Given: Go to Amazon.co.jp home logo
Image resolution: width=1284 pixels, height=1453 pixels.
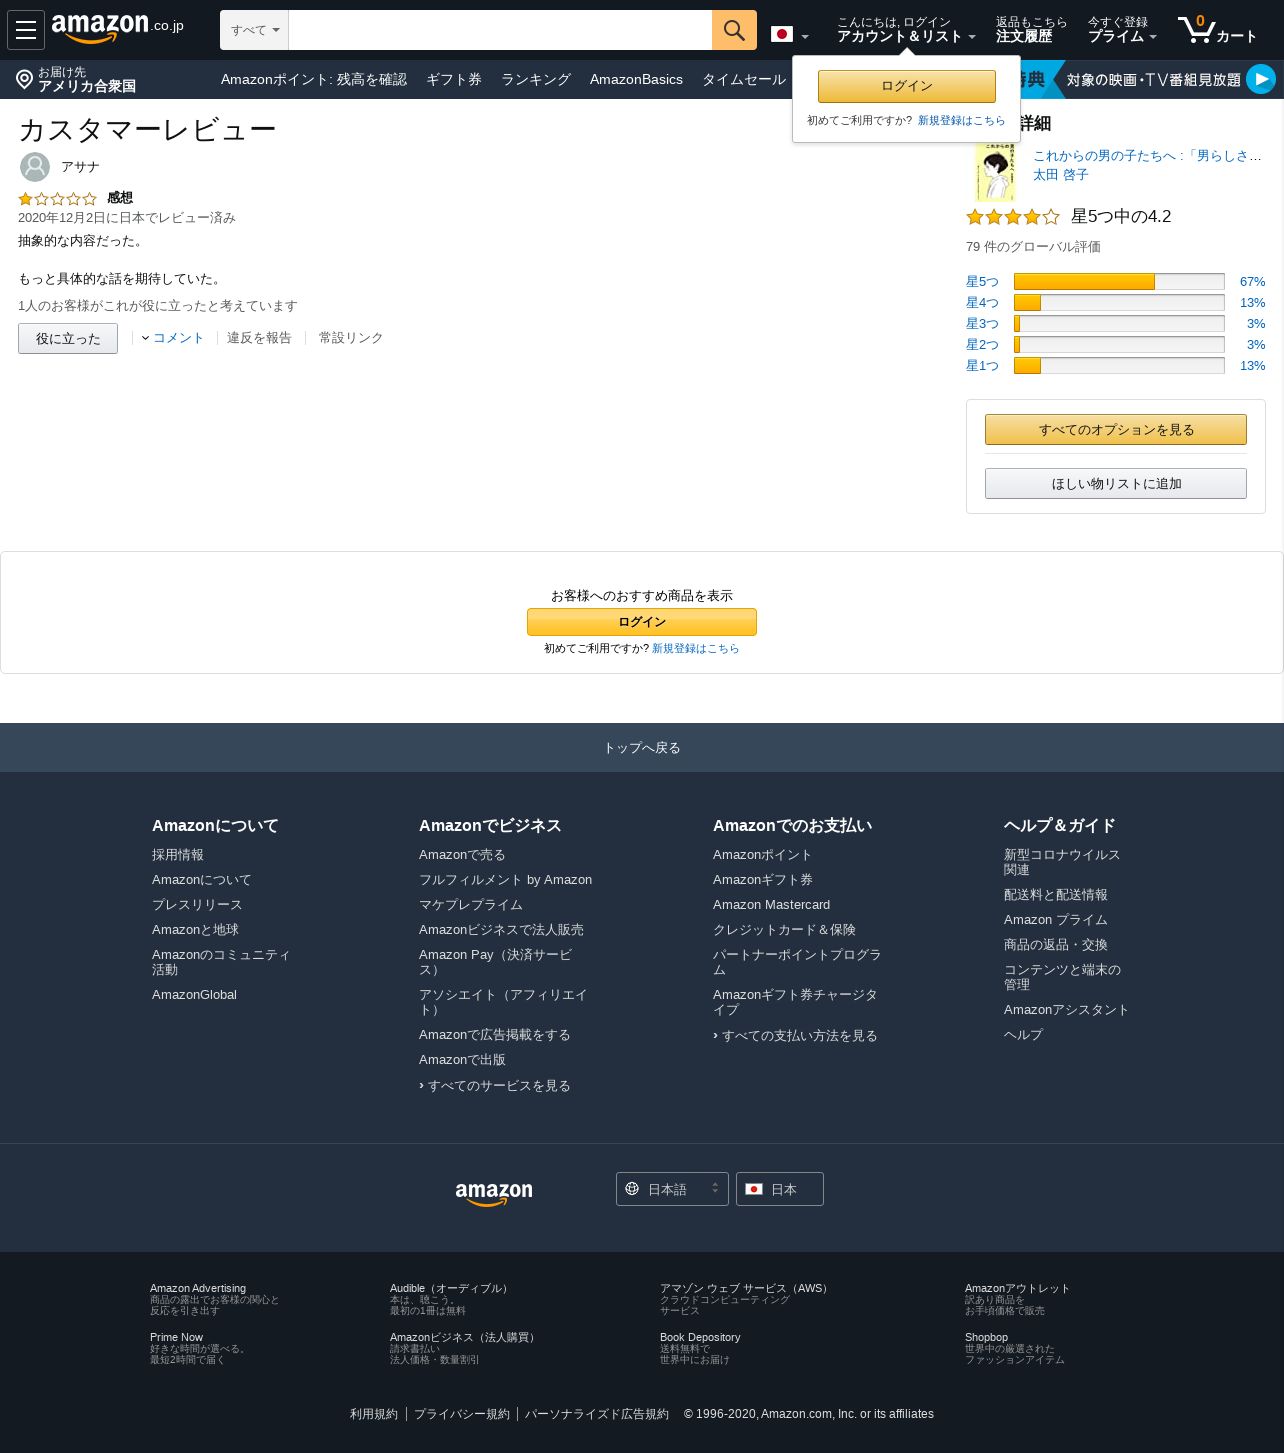Looking at the screenshot, I should (x=117, y=29).
